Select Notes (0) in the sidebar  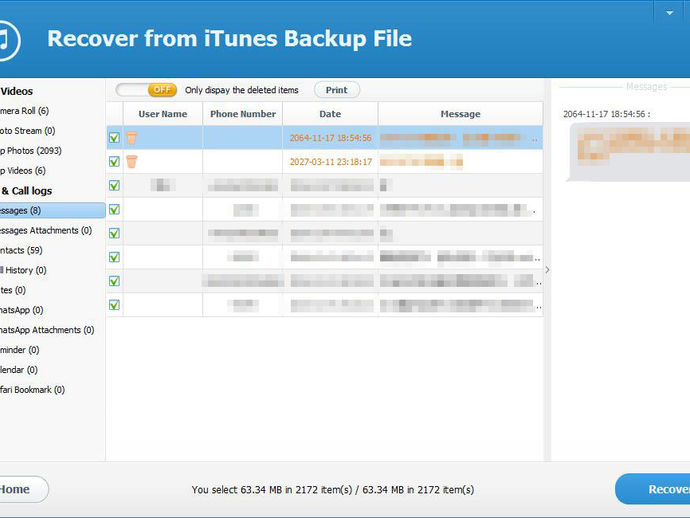pos(13,290)
